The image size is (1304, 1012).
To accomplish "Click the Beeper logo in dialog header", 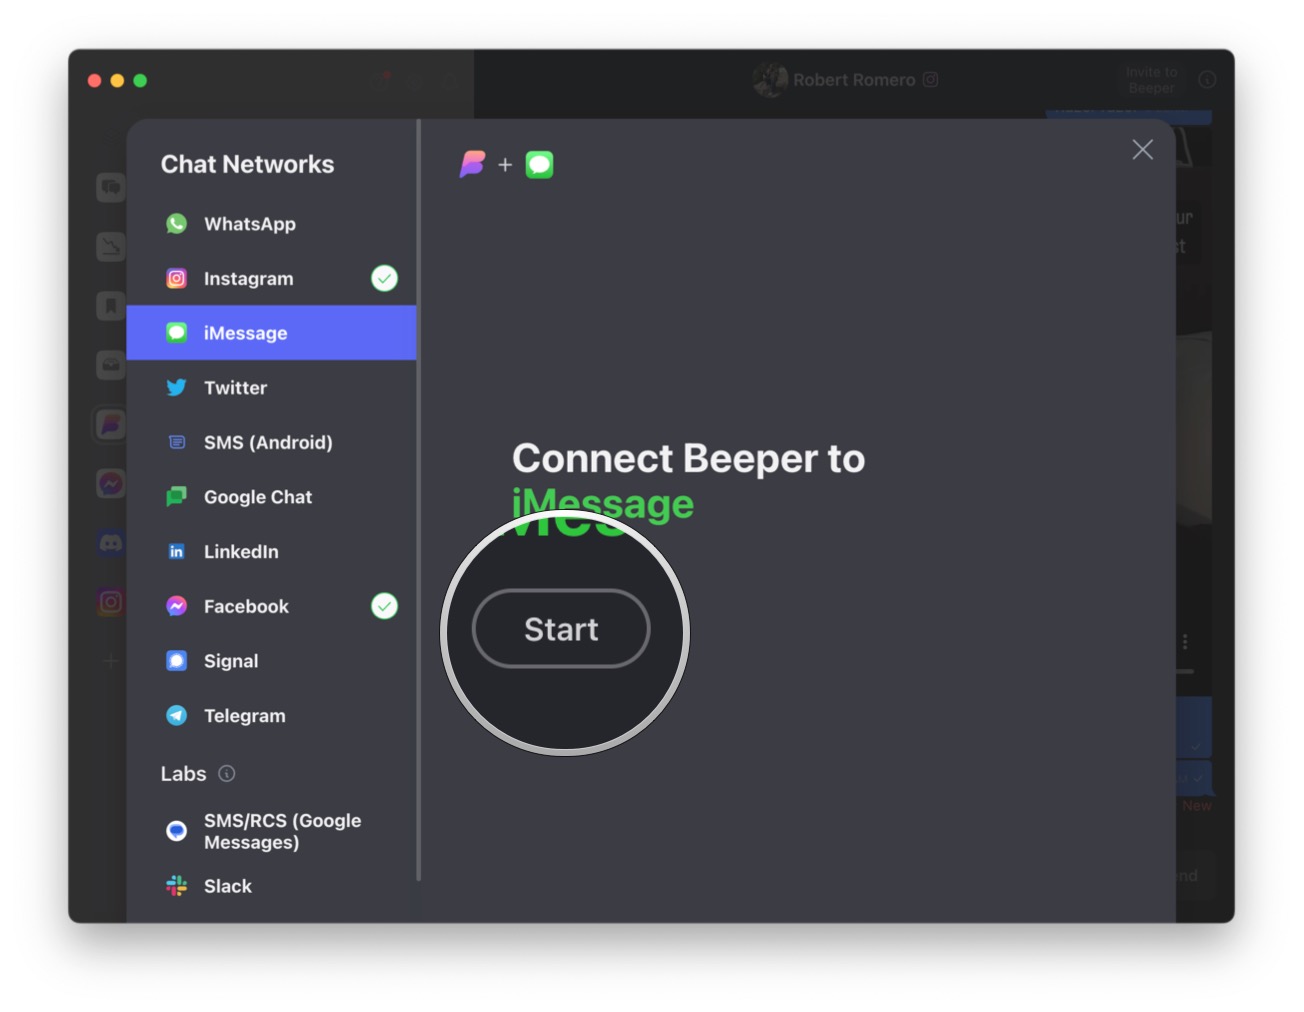I will click(472, 164).
